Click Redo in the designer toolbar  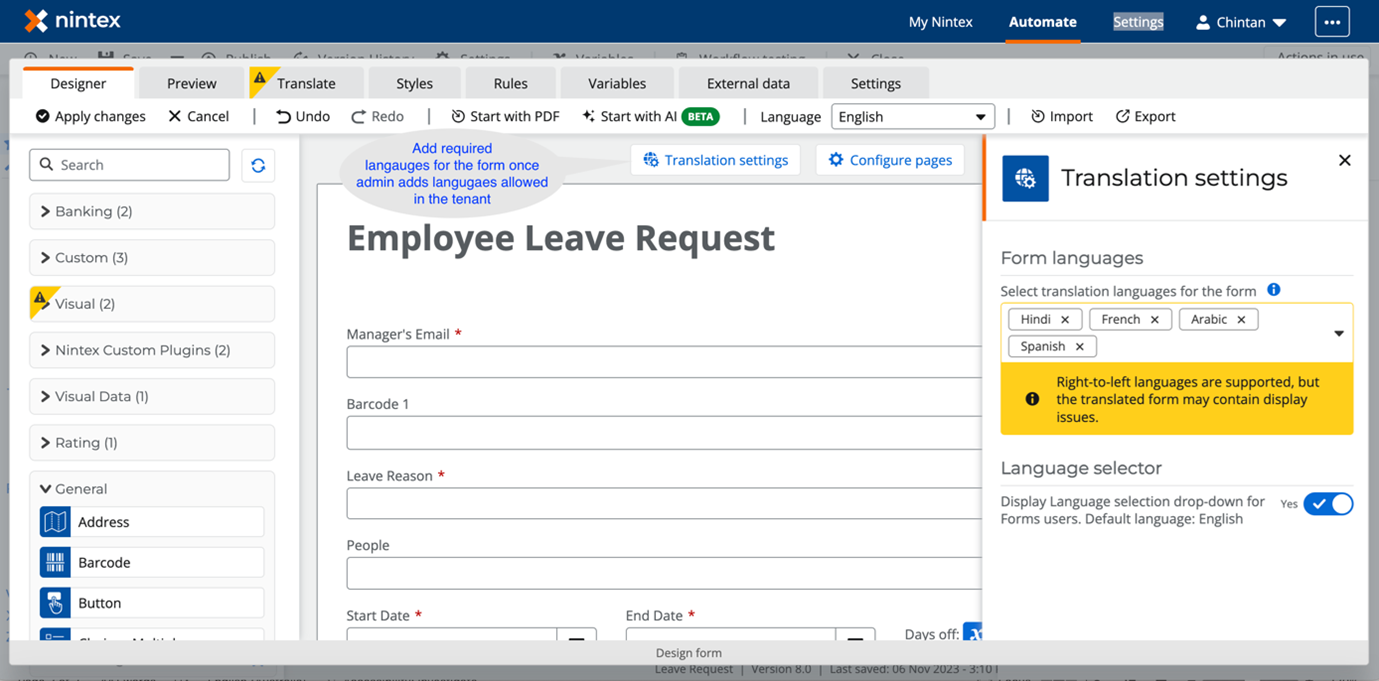point(377,116)
